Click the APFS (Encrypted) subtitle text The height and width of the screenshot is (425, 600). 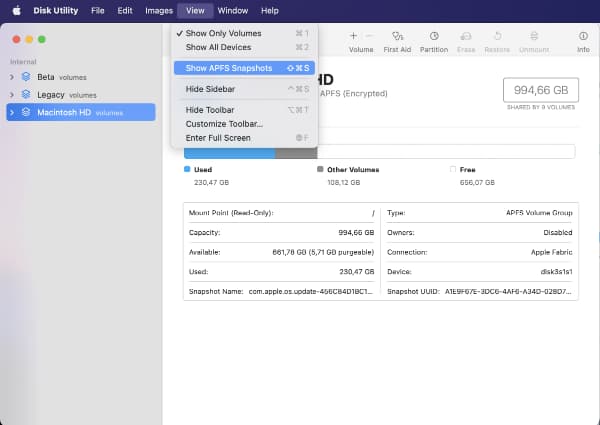[x=354, y=93]
